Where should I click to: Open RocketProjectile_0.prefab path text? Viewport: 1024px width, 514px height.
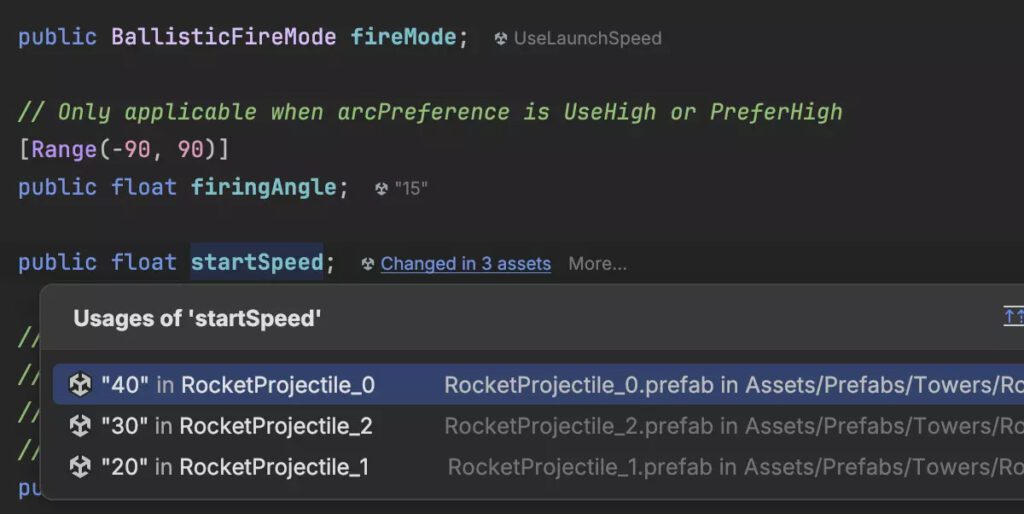pyautogui.click(x=734, y=385)
